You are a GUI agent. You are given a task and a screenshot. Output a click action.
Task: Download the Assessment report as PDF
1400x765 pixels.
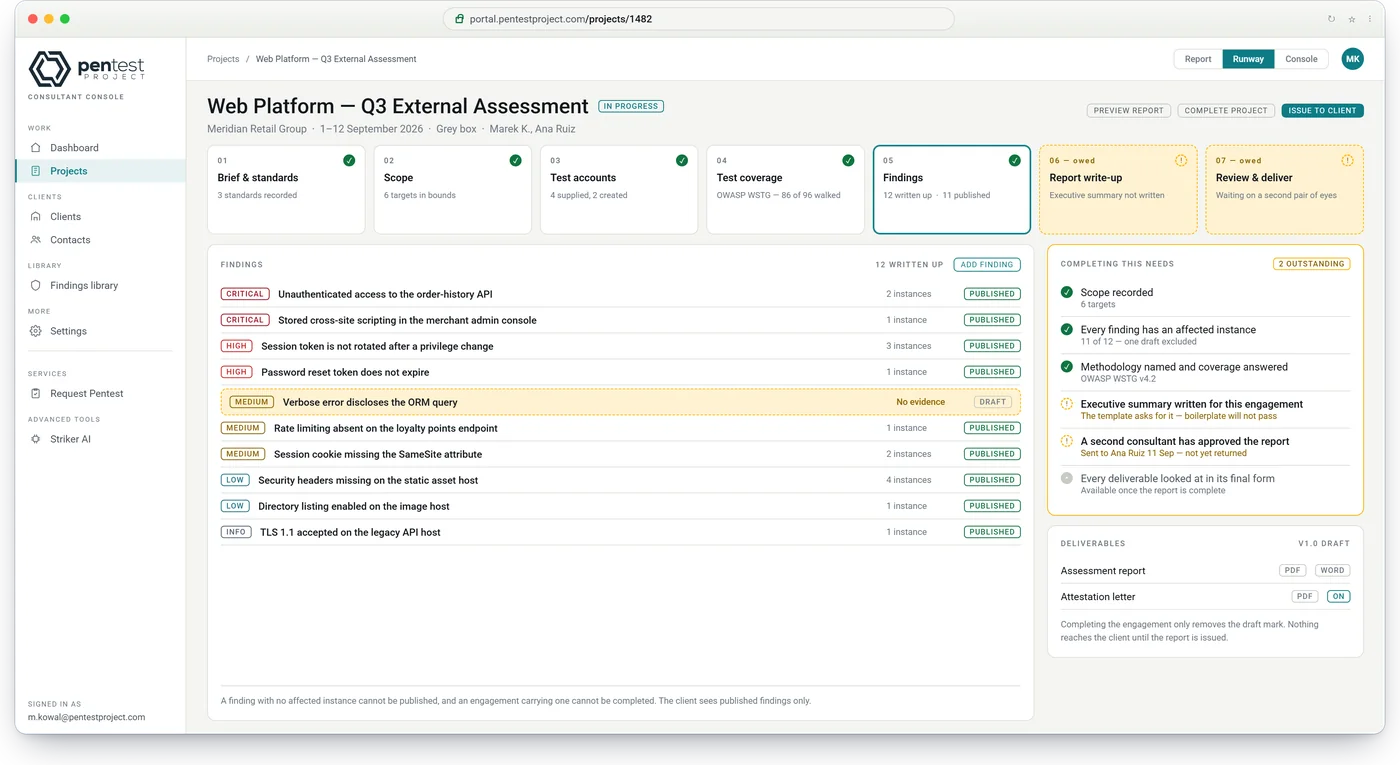(1293, 570)
